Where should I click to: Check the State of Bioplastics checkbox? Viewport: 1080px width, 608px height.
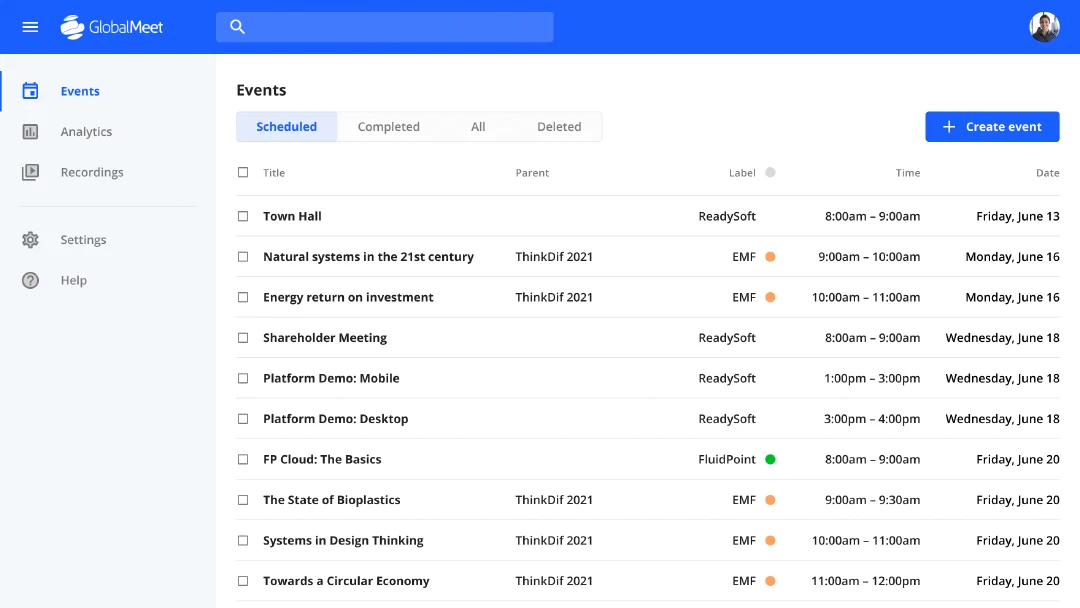click(x=243, y=500)
